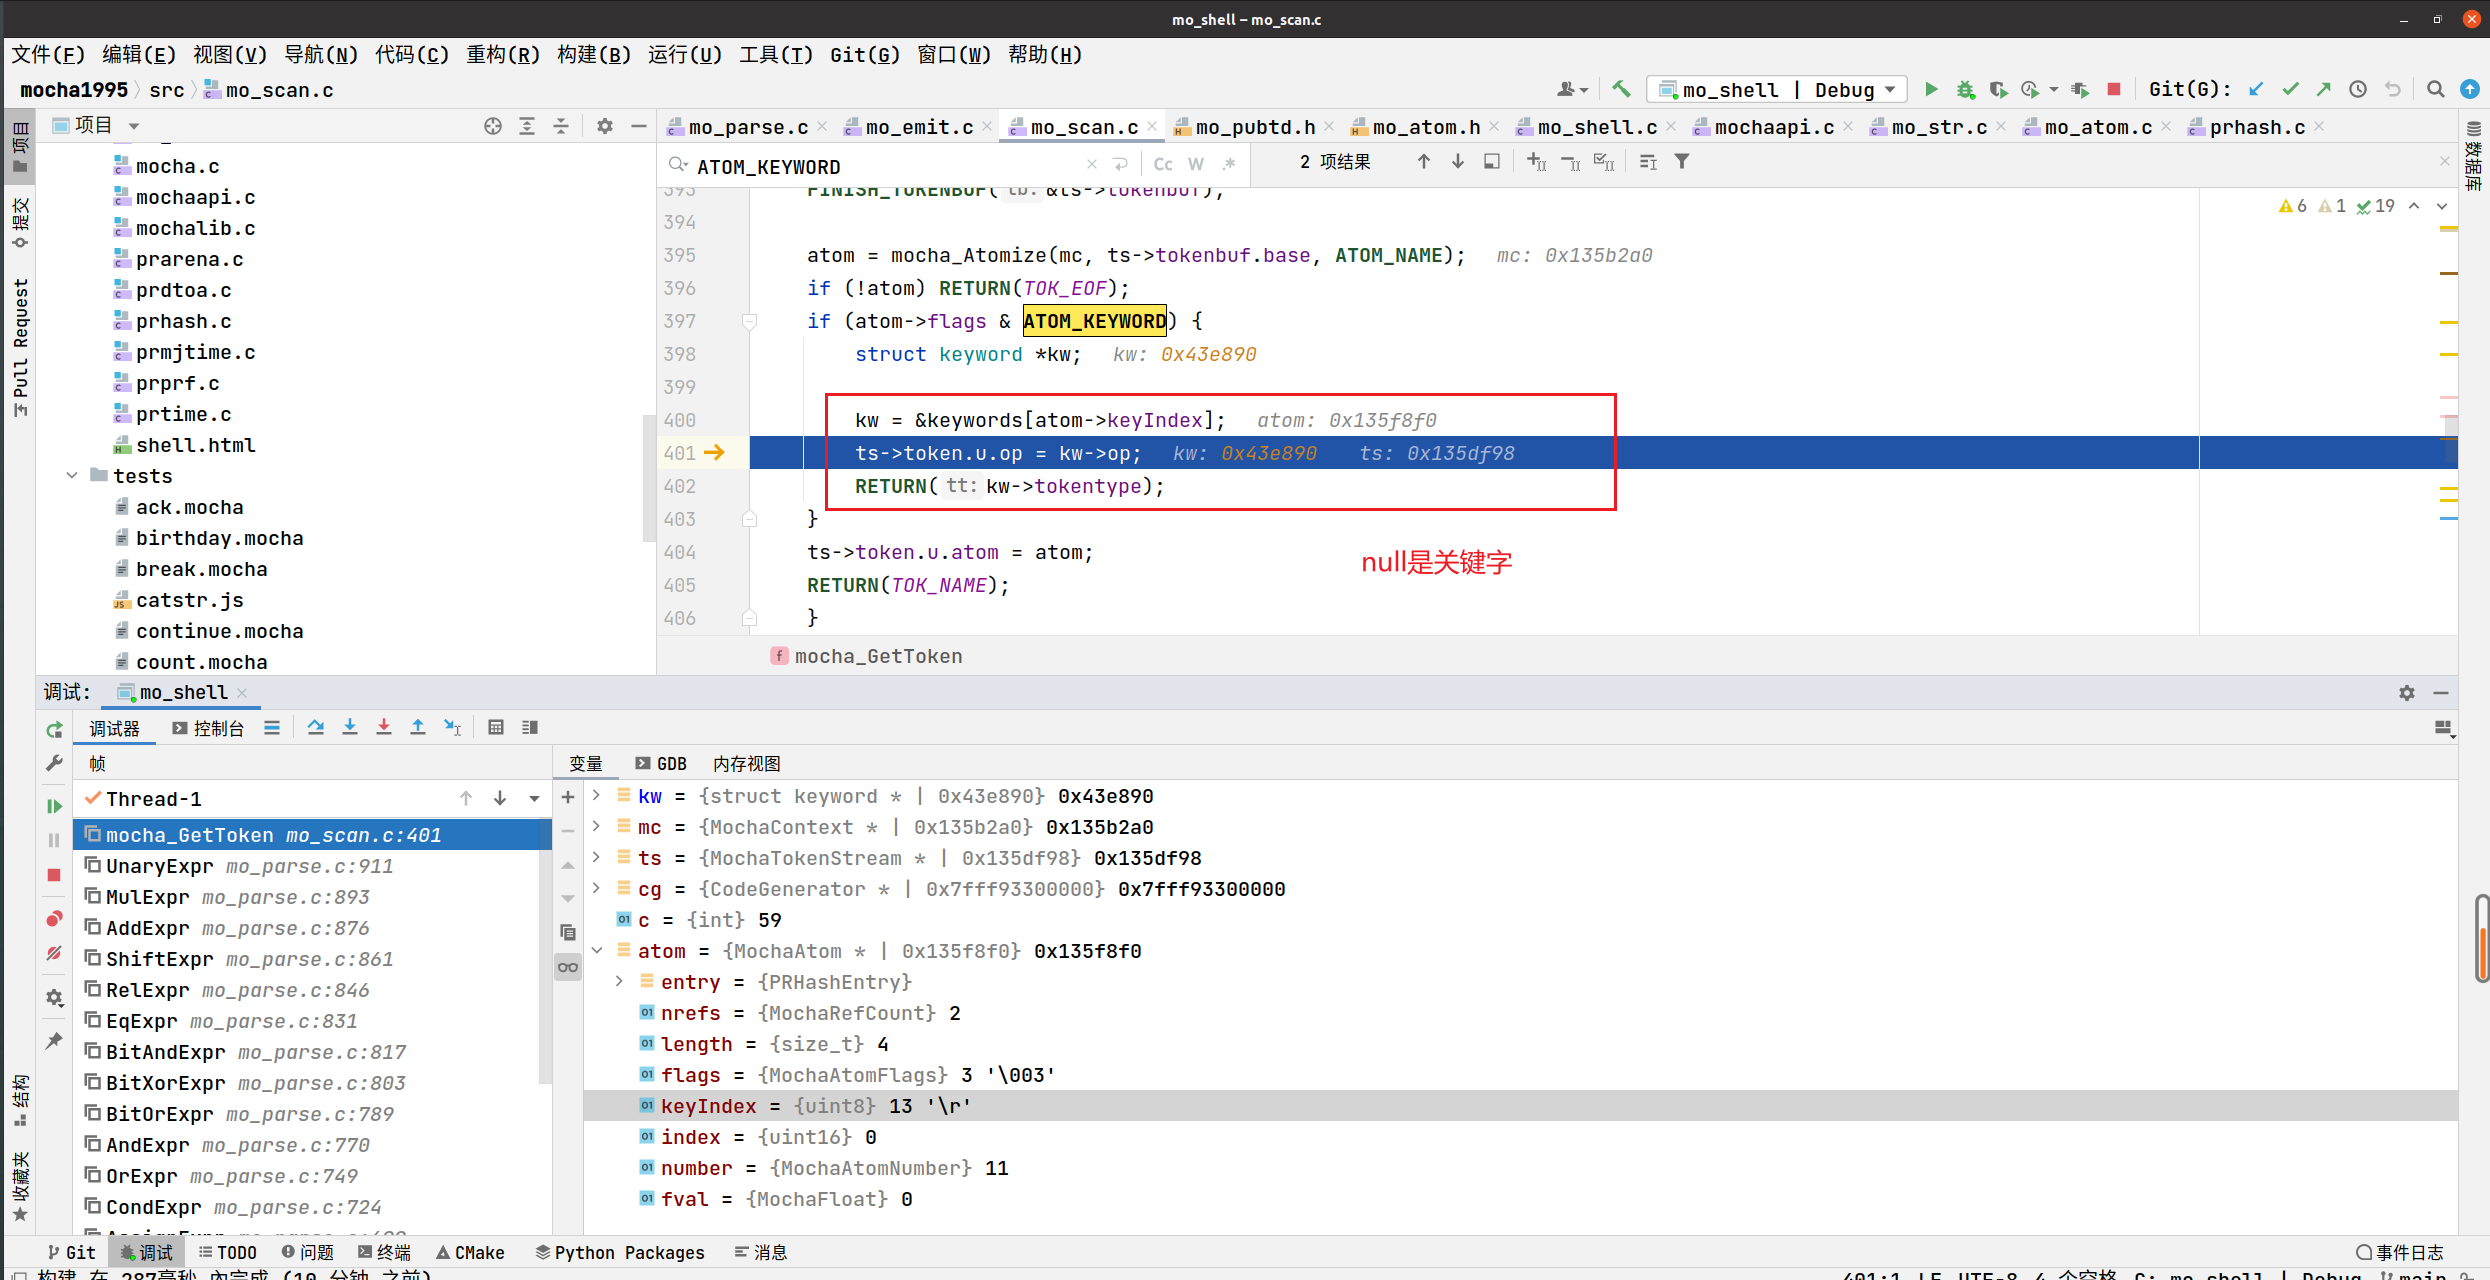Update project with Git blue arrow
2490x1280 pixels.
(2256, 90)
